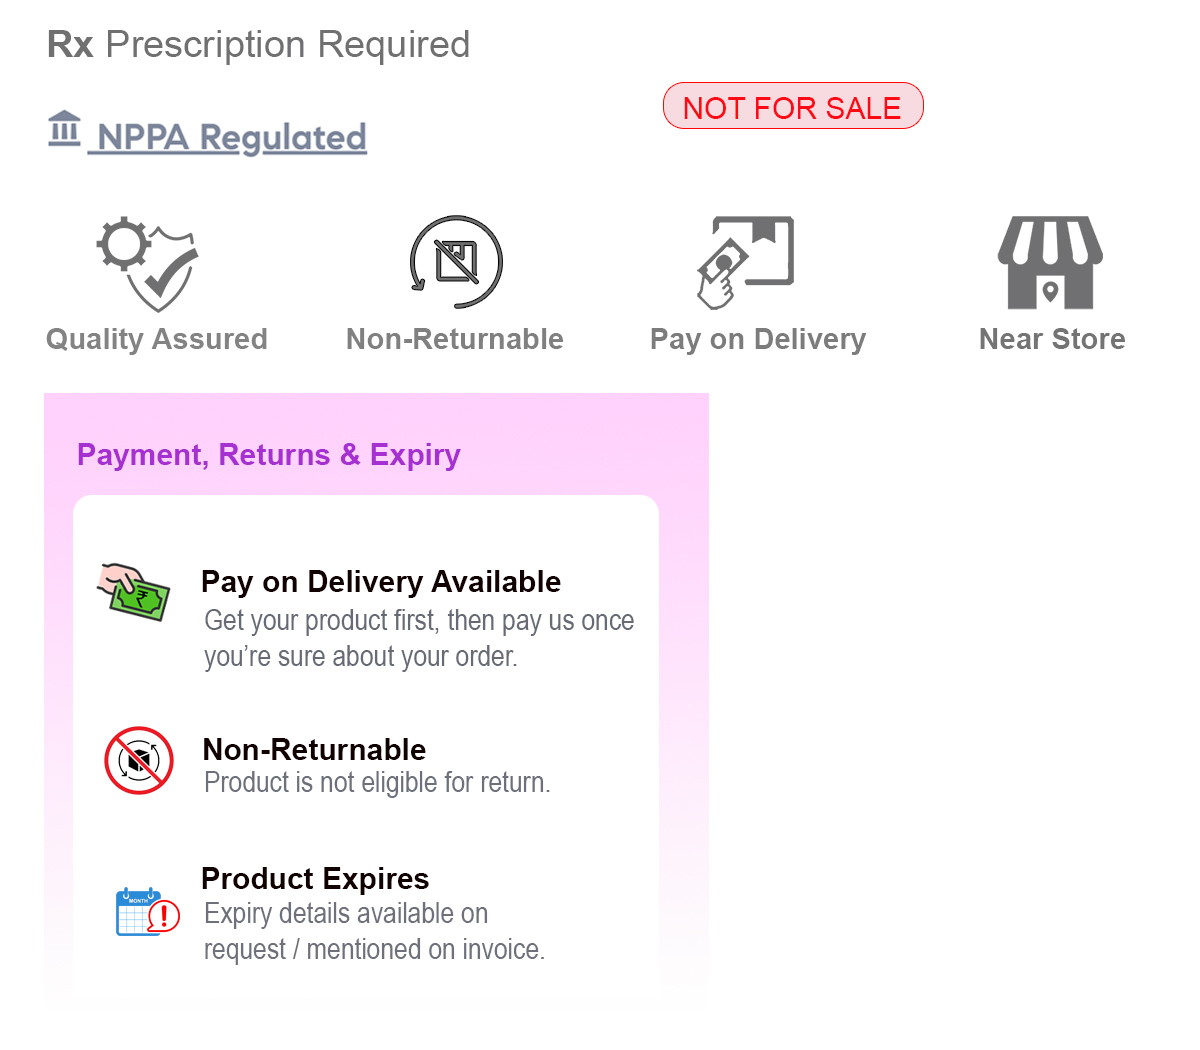Click the black Non-Returnable title in card

tap(314, 749)
